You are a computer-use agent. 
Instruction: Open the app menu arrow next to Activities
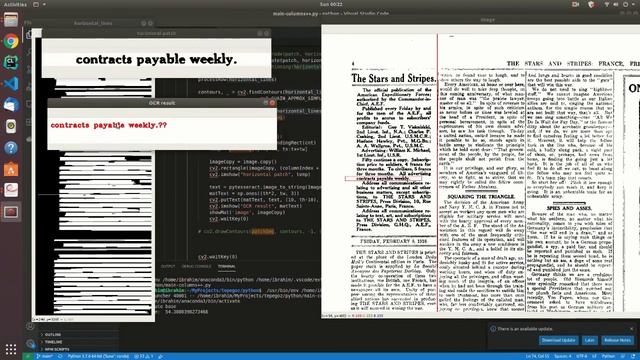44,4
